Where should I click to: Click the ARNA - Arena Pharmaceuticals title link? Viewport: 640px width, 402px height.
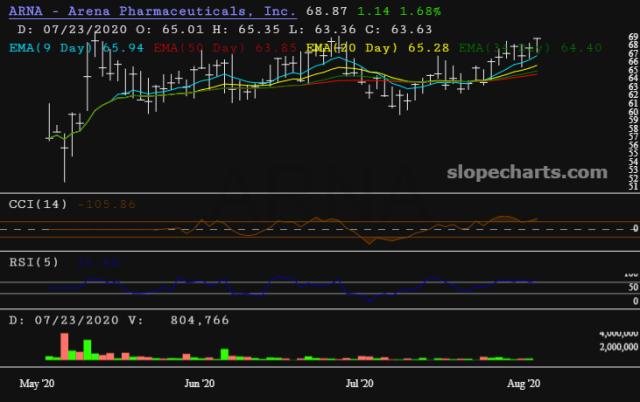[x=150, y=11]
